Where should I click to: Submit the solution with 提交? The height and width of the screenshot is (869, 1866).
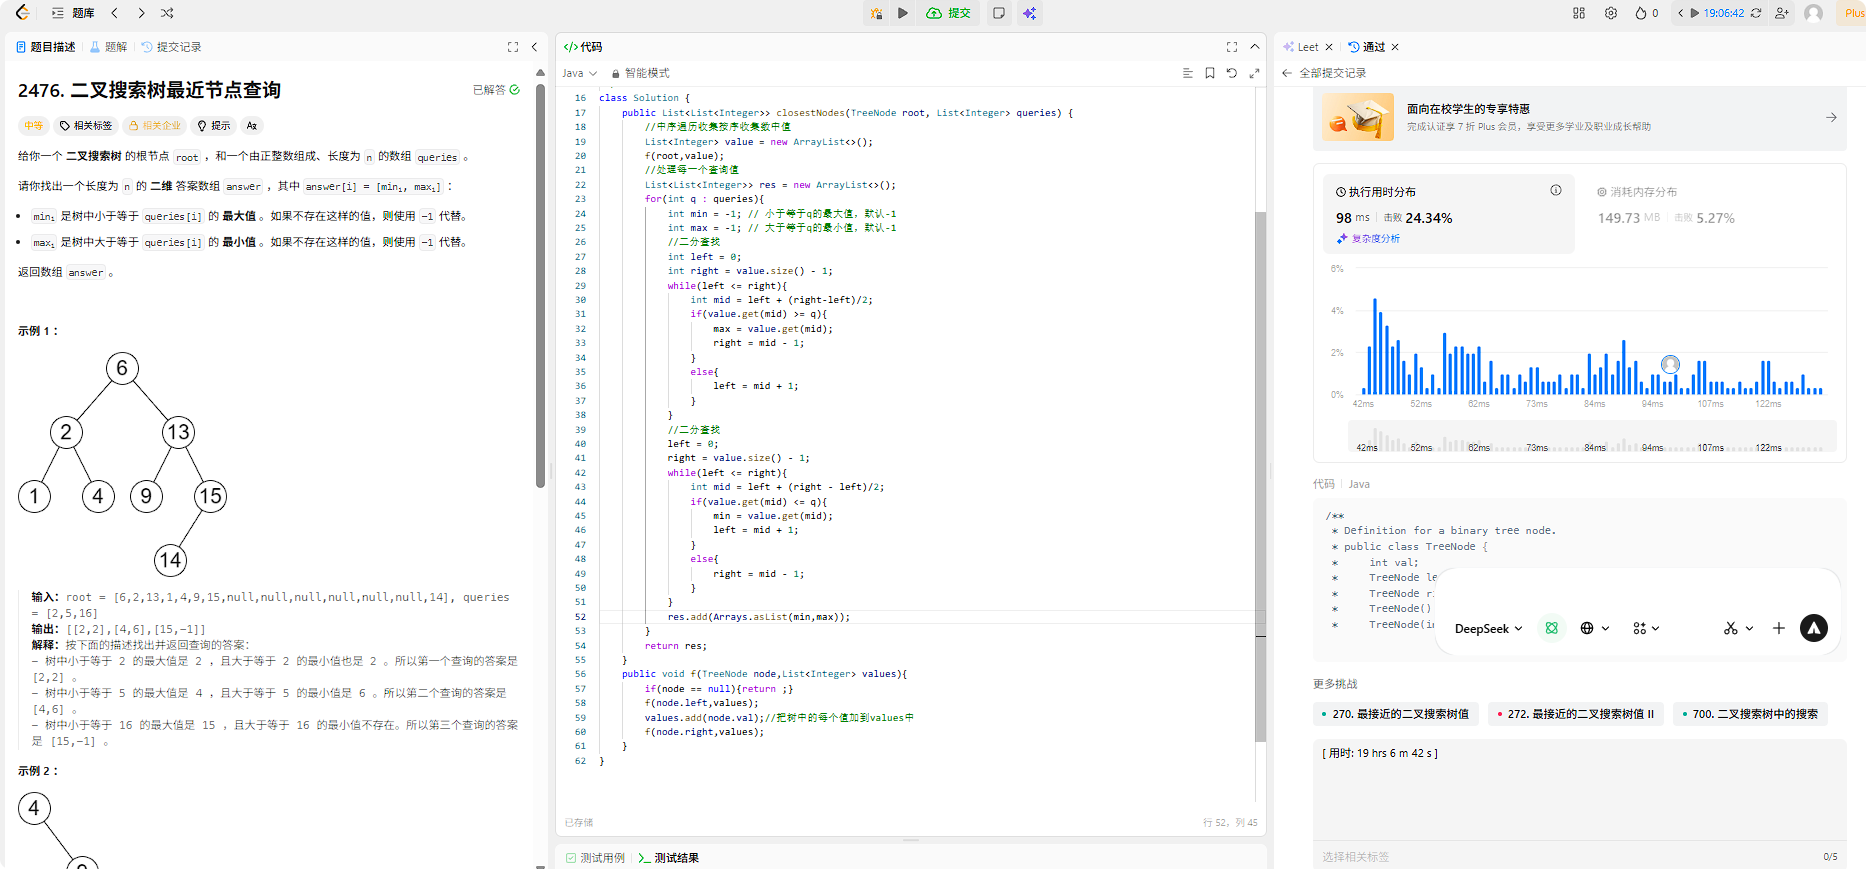(949, 13)
